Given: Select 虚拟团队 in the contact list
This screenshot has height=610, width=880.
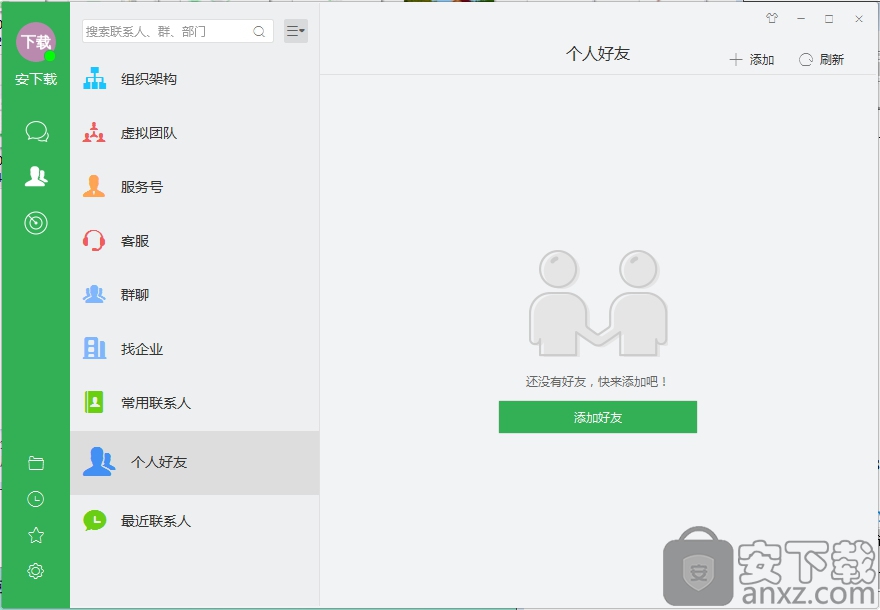Looking at the screenshot, I should pyautogui.click(x=148, y=133).
